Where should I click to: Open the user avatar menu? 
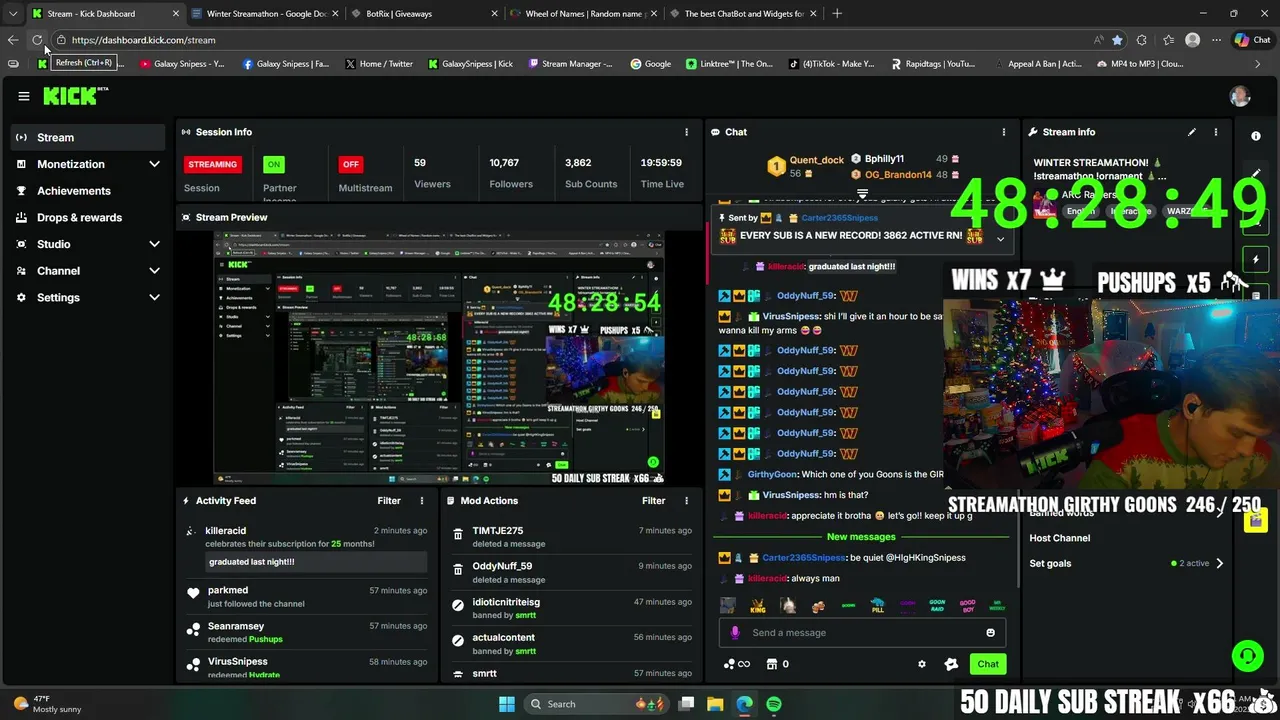click(1240, 96)
